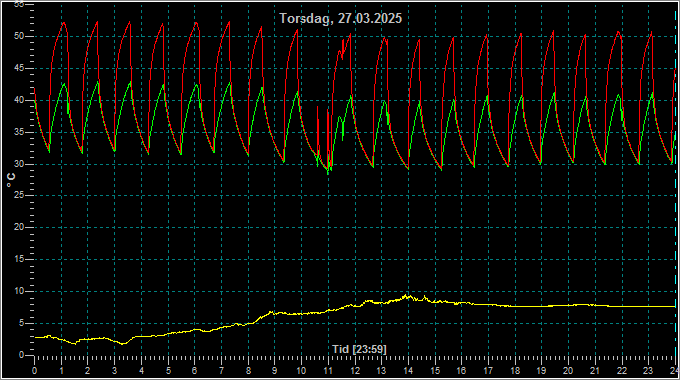
Task: Click hour 18 on the time axis
Action: 515,371
